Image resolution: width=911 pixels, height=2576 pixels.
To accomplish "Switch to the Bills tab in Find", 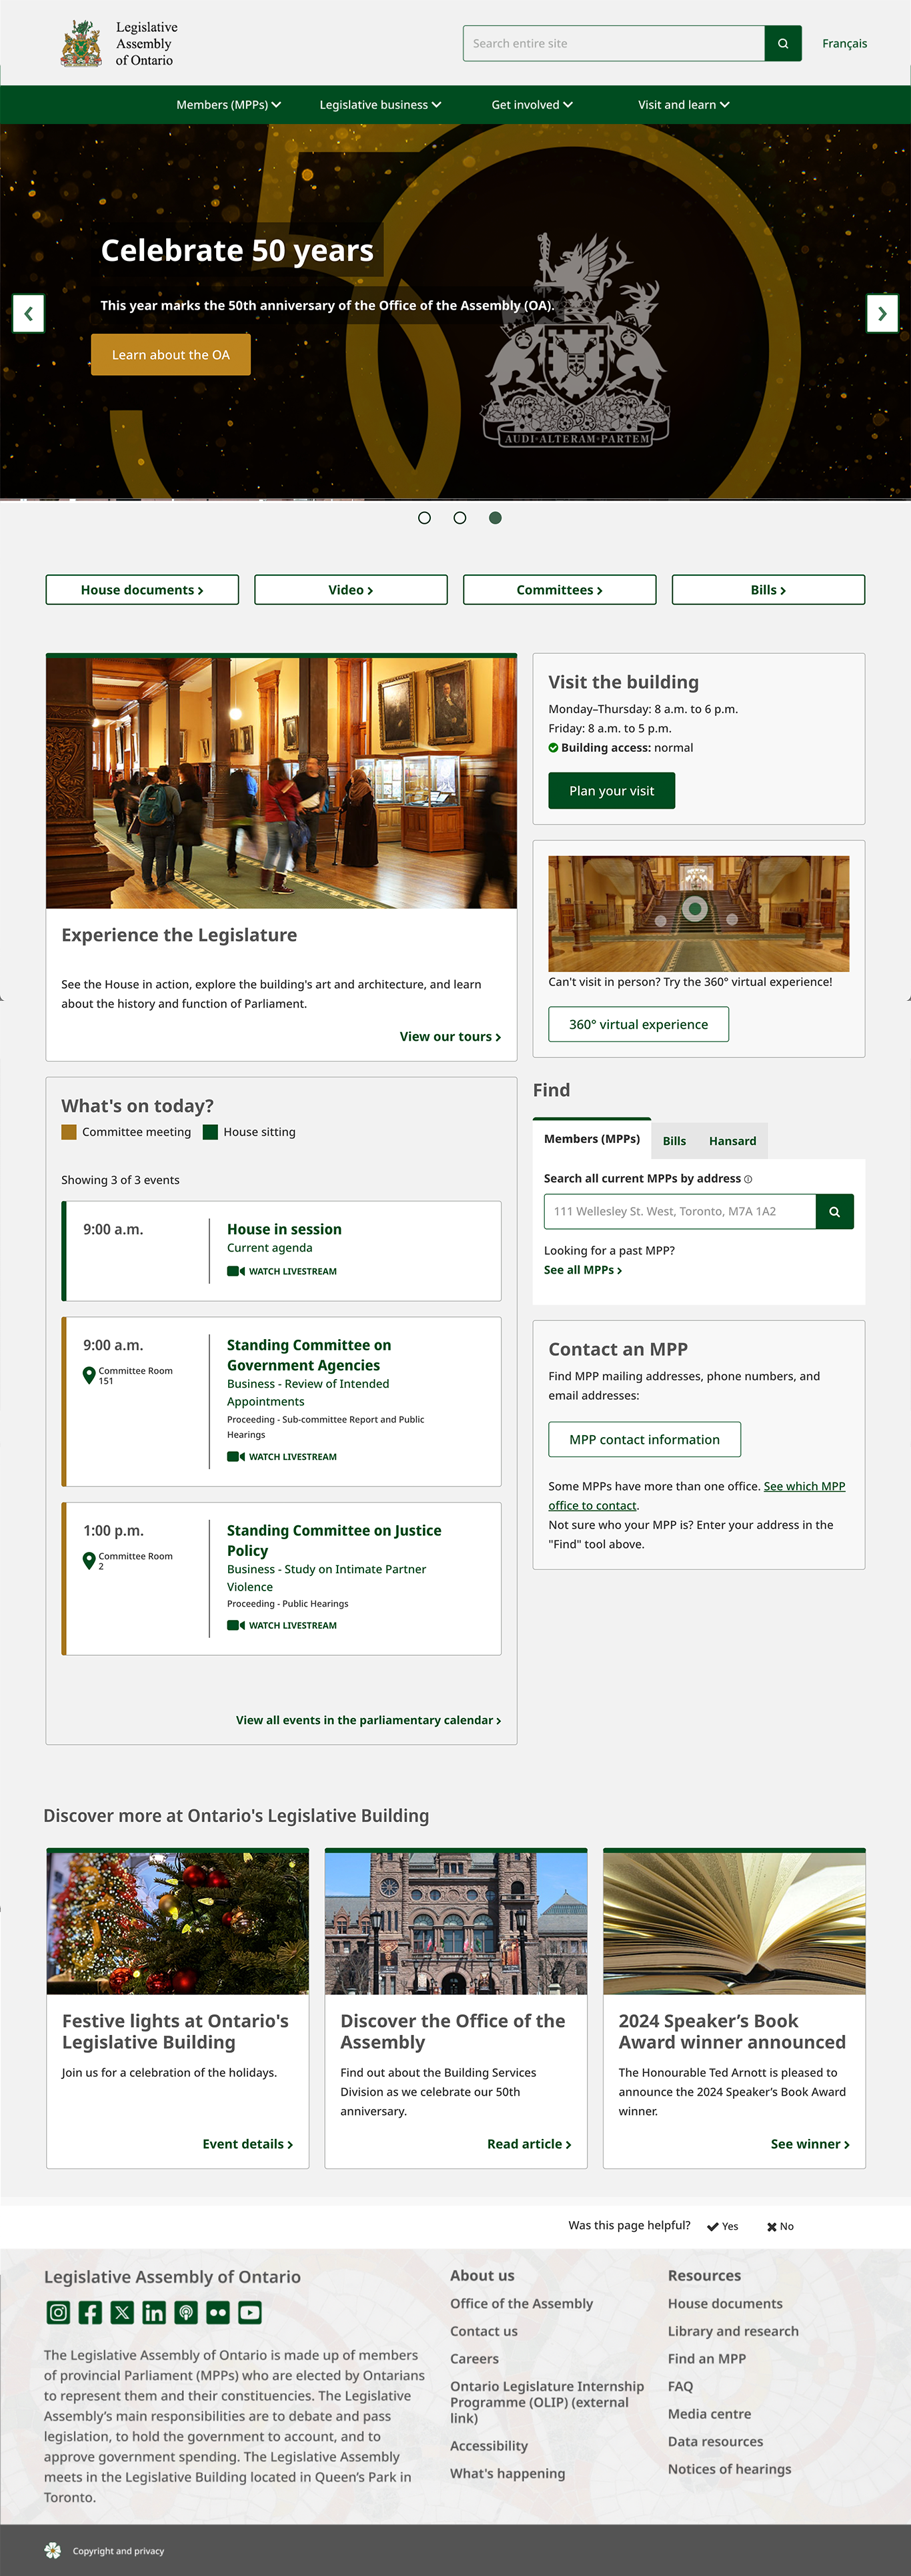I will coord(675,1141).
